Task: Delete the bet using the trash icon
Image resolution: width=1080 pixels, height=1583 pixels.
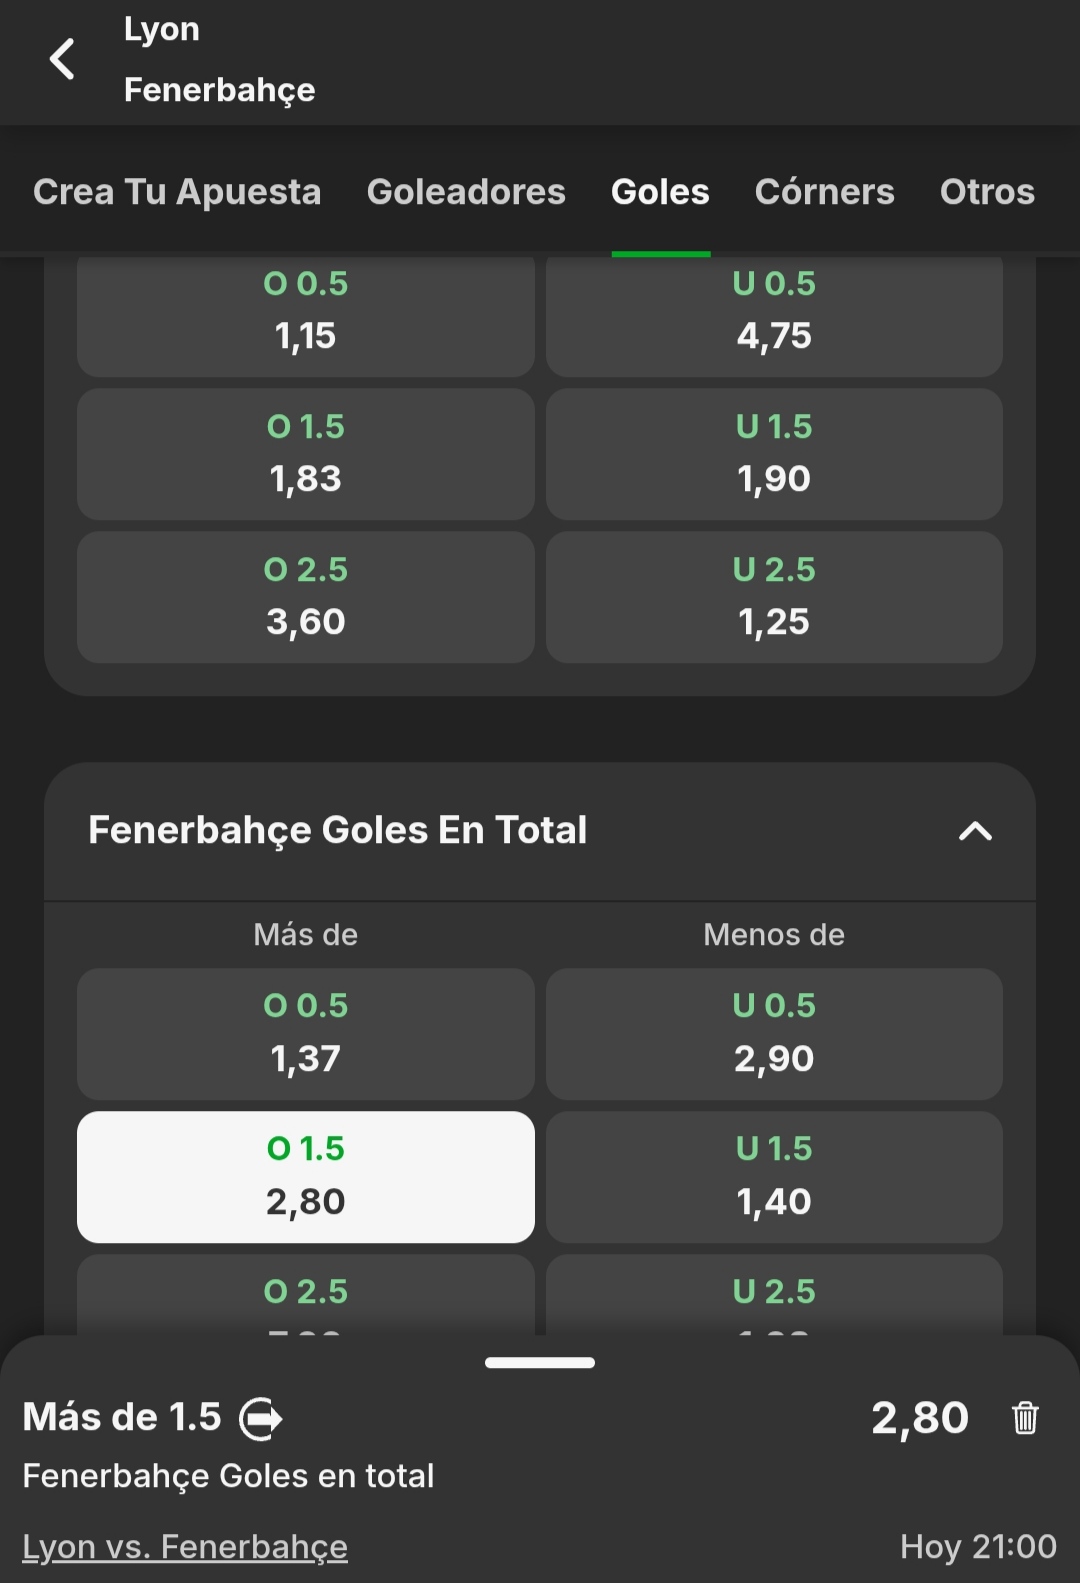Action: coord(1025,1418)
